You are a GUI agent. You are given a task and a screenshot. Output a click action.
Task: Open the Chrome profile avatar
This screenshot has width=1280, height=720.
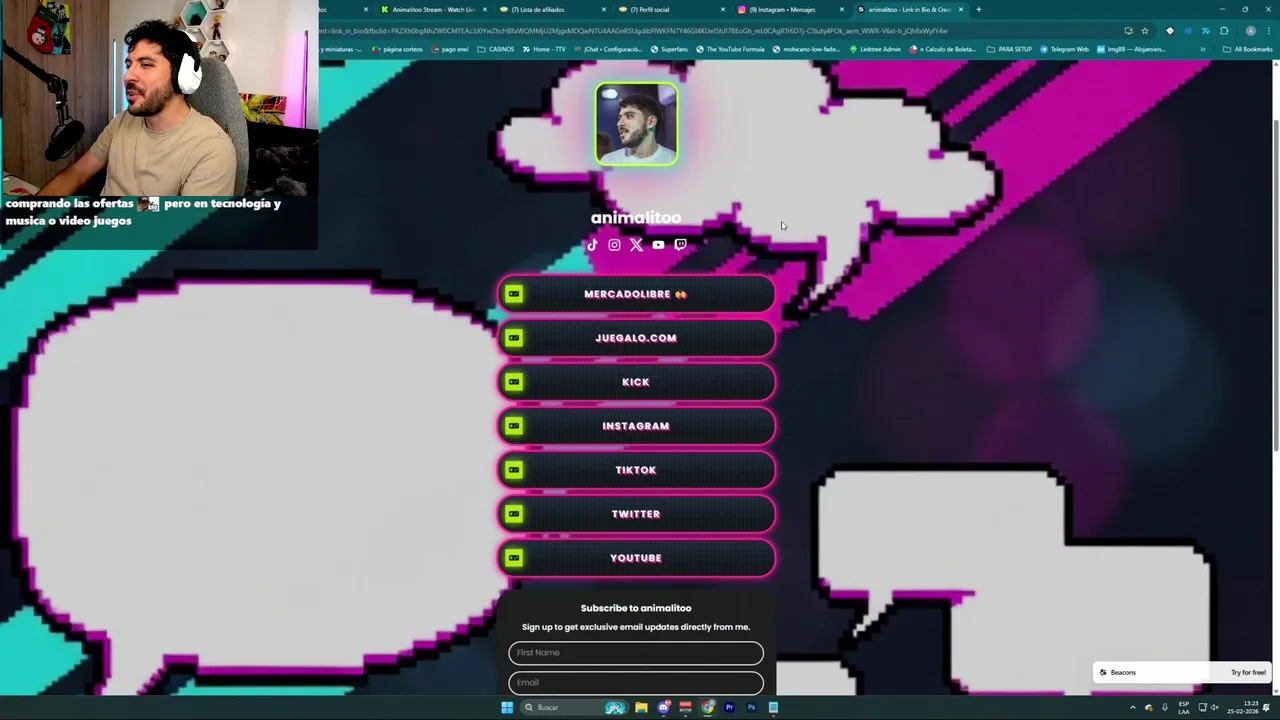point(1250,31)
